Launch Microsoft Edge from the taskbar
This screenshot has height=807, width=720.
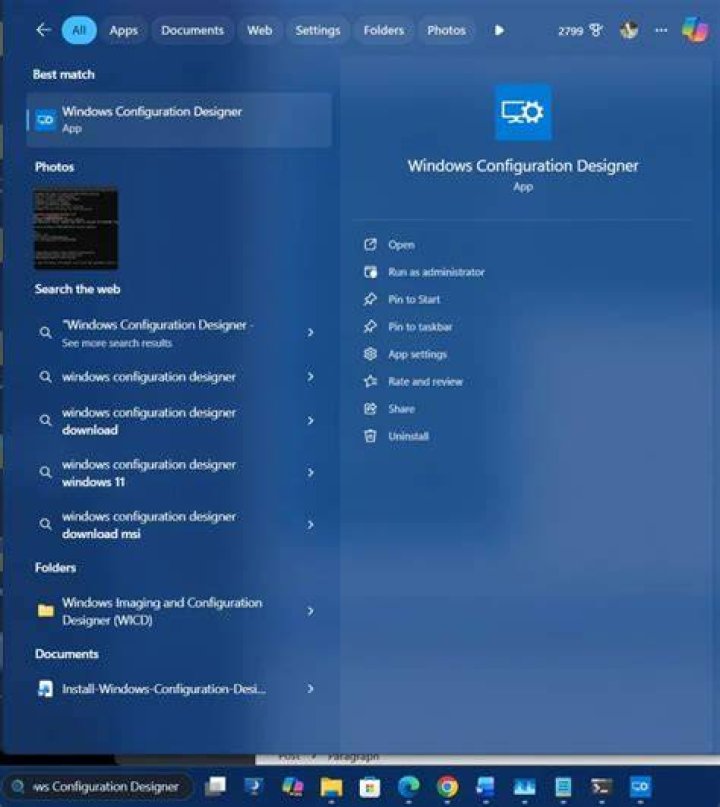[409, 786]
